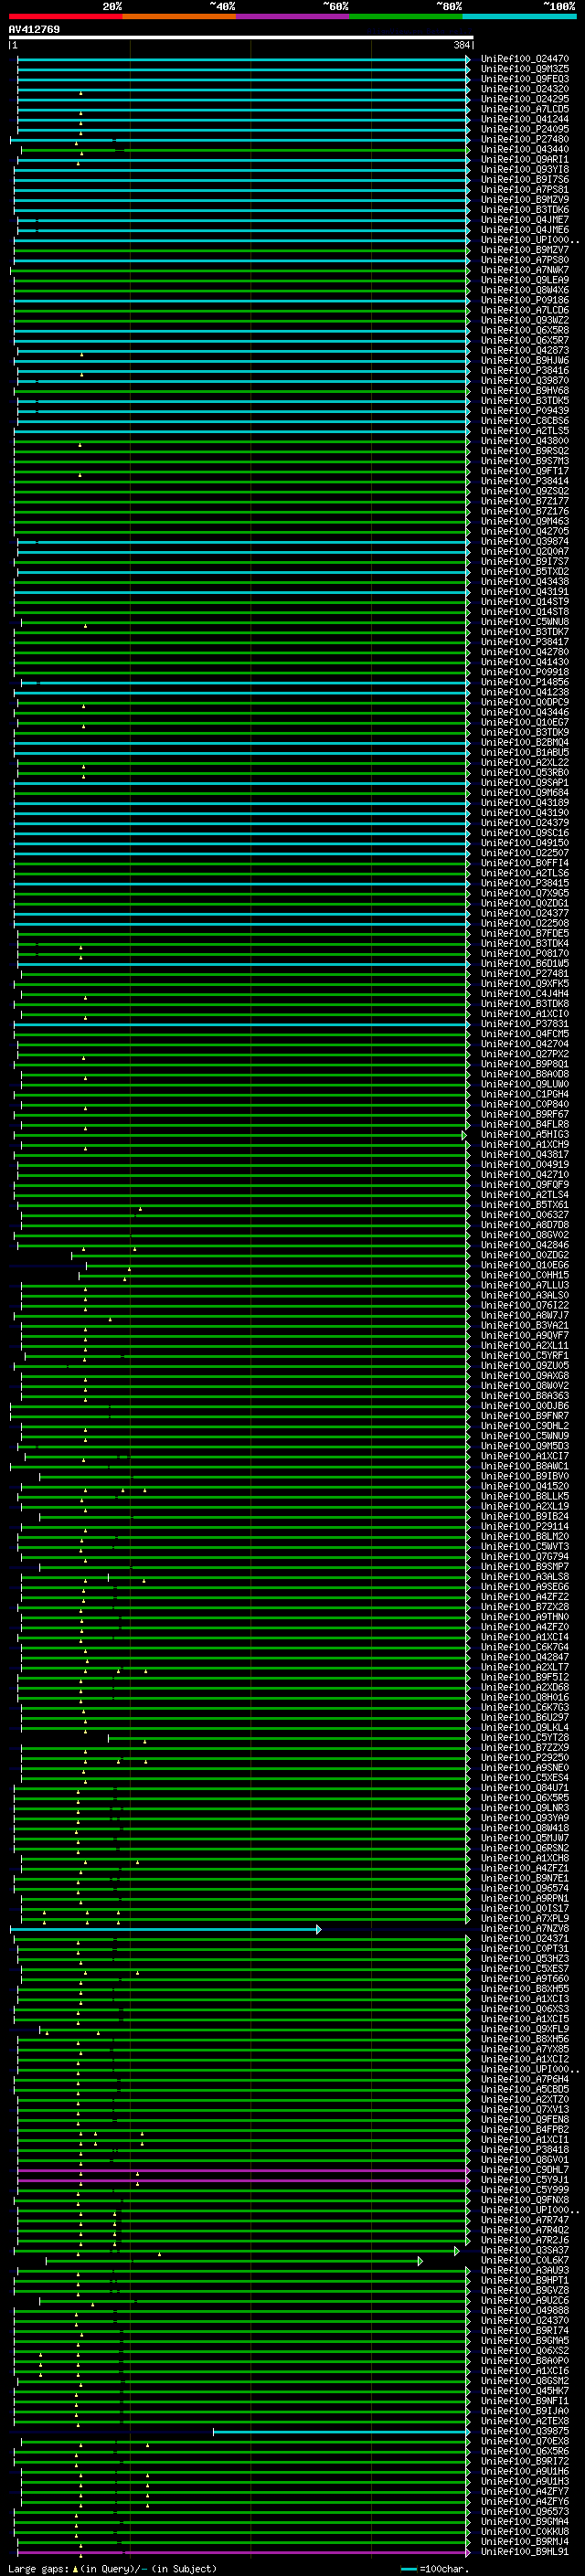The width and height of the screenshot is (585, 2576).
Task: Click hit label UniRef100_A7NWK7
Action: click(525, 270)
